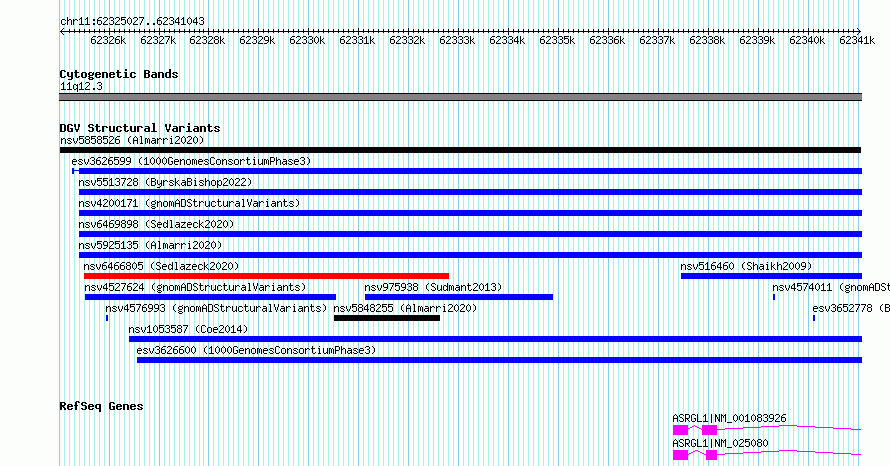Select the blue nsv1053587 variant bar
Viewport: 890px width, 466px height.
click(496, 339)
